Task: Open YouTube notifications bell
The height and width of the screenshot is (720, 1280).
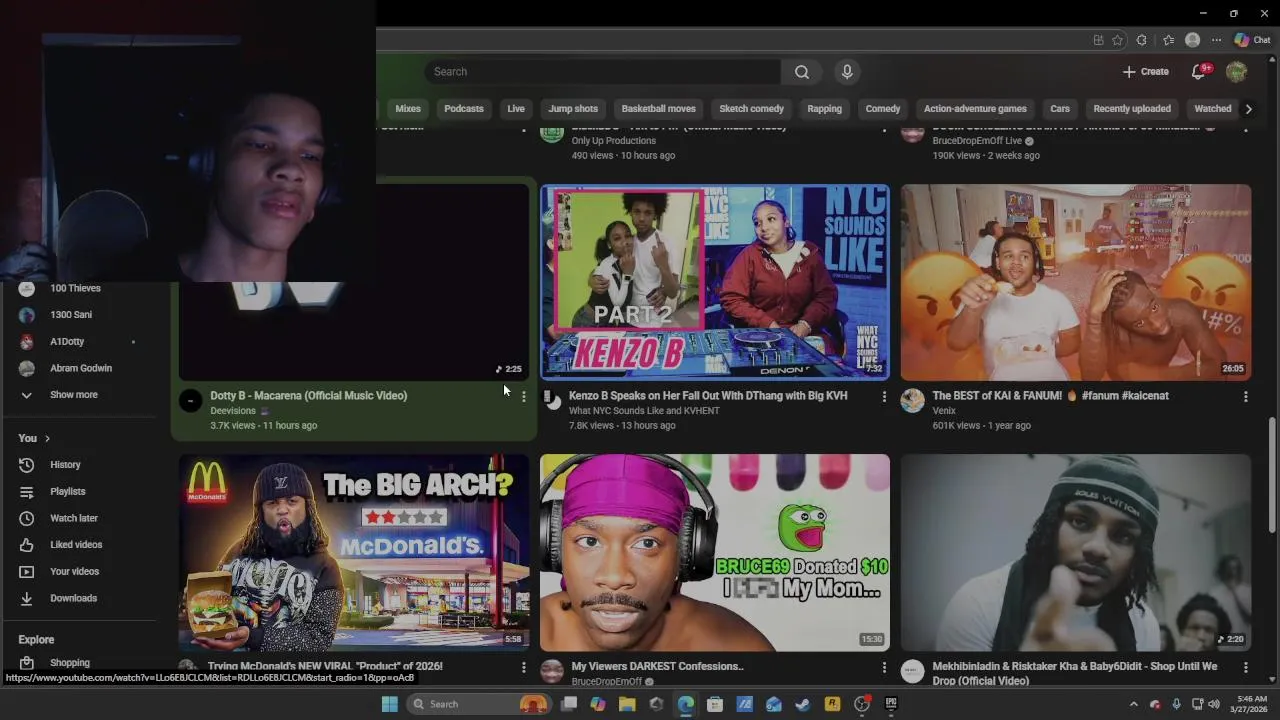Action: [1198, 72]
